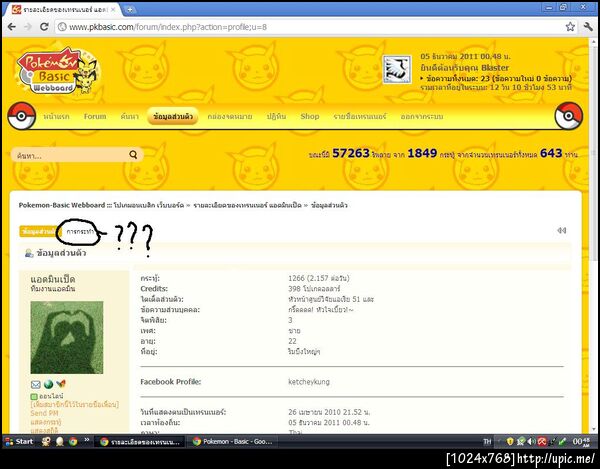The height and width of the screenshot is (469, 600).
Task: Reload the page with the refresh icon
Action: [44, 27]
